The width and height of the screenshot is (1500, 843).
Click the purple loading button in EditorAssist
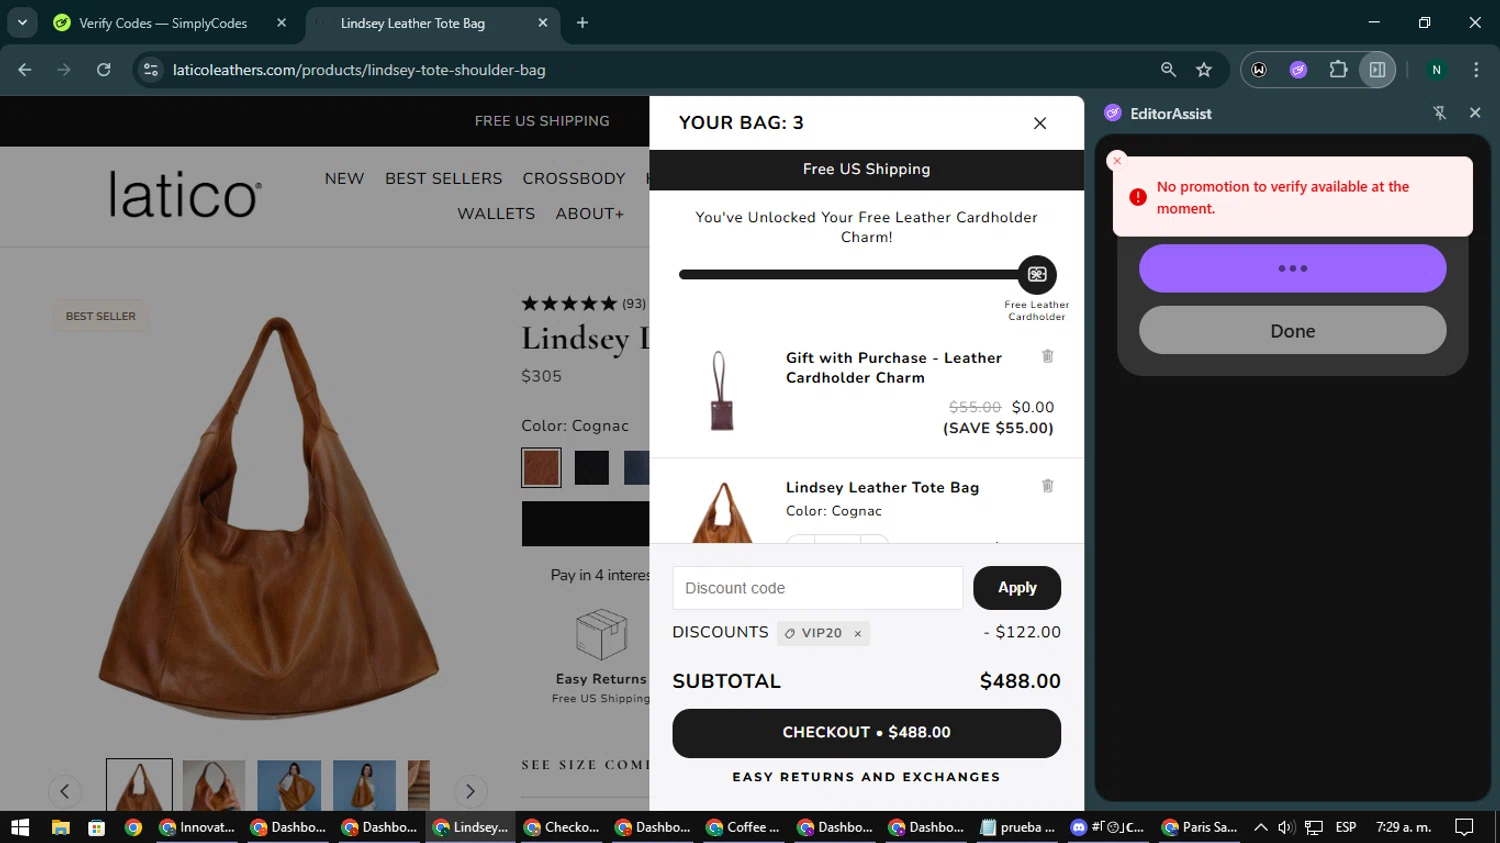(x=1292, y=269)
